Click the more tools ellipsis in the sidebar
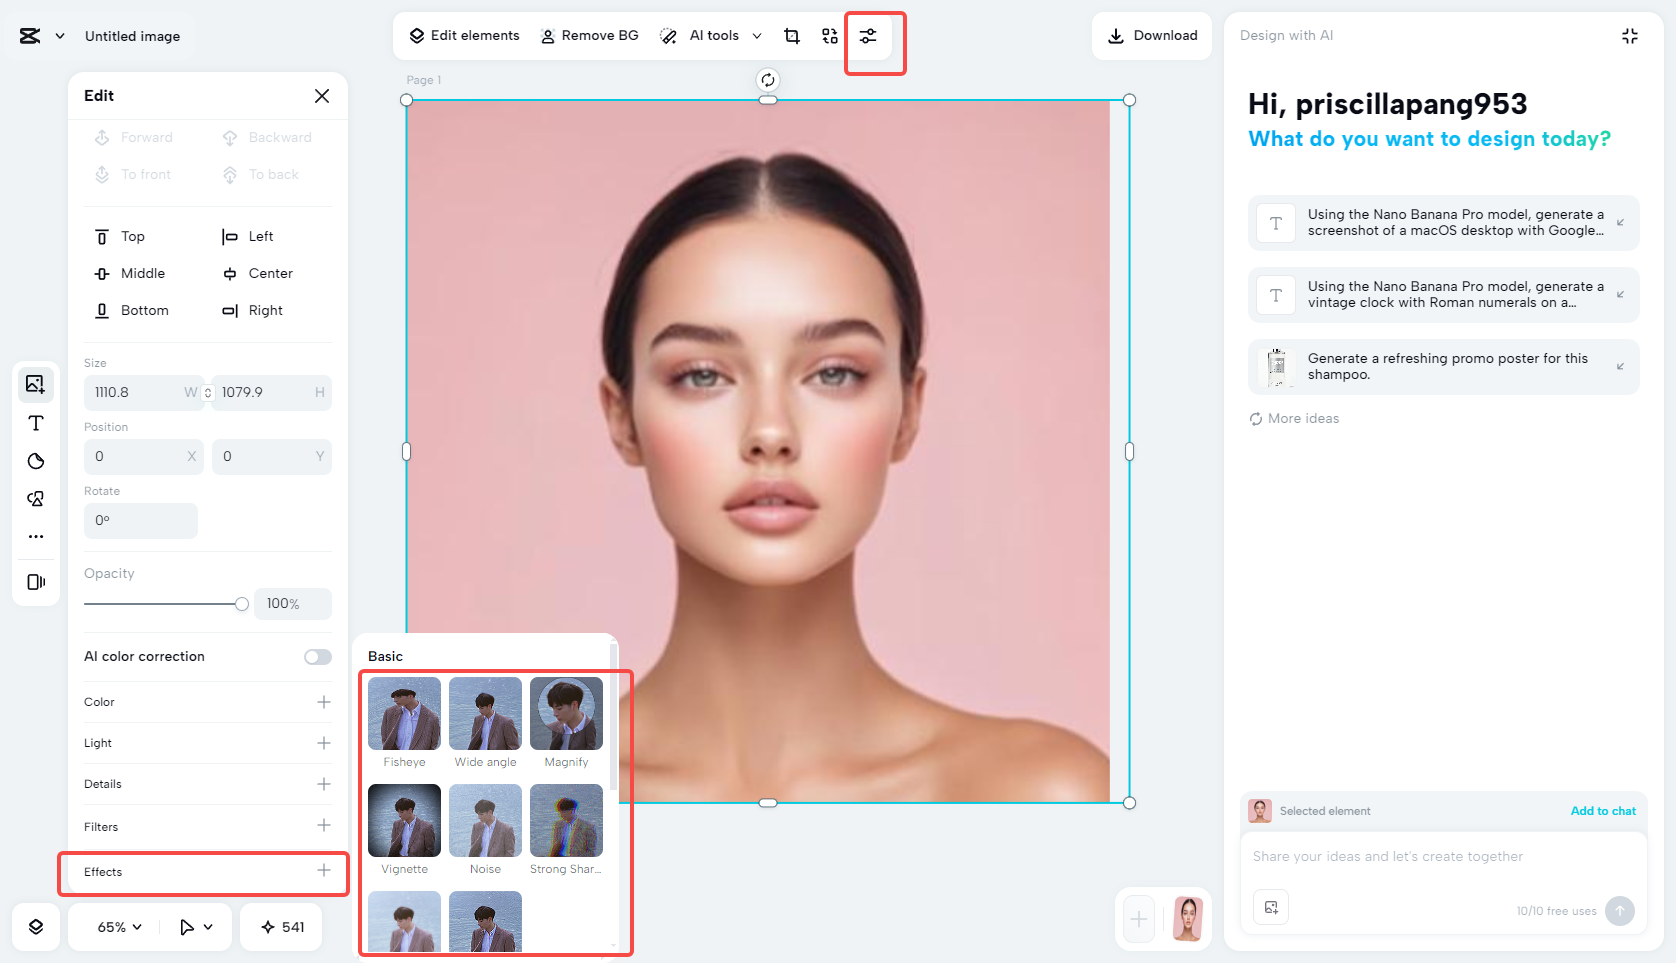 coord(35,536)
